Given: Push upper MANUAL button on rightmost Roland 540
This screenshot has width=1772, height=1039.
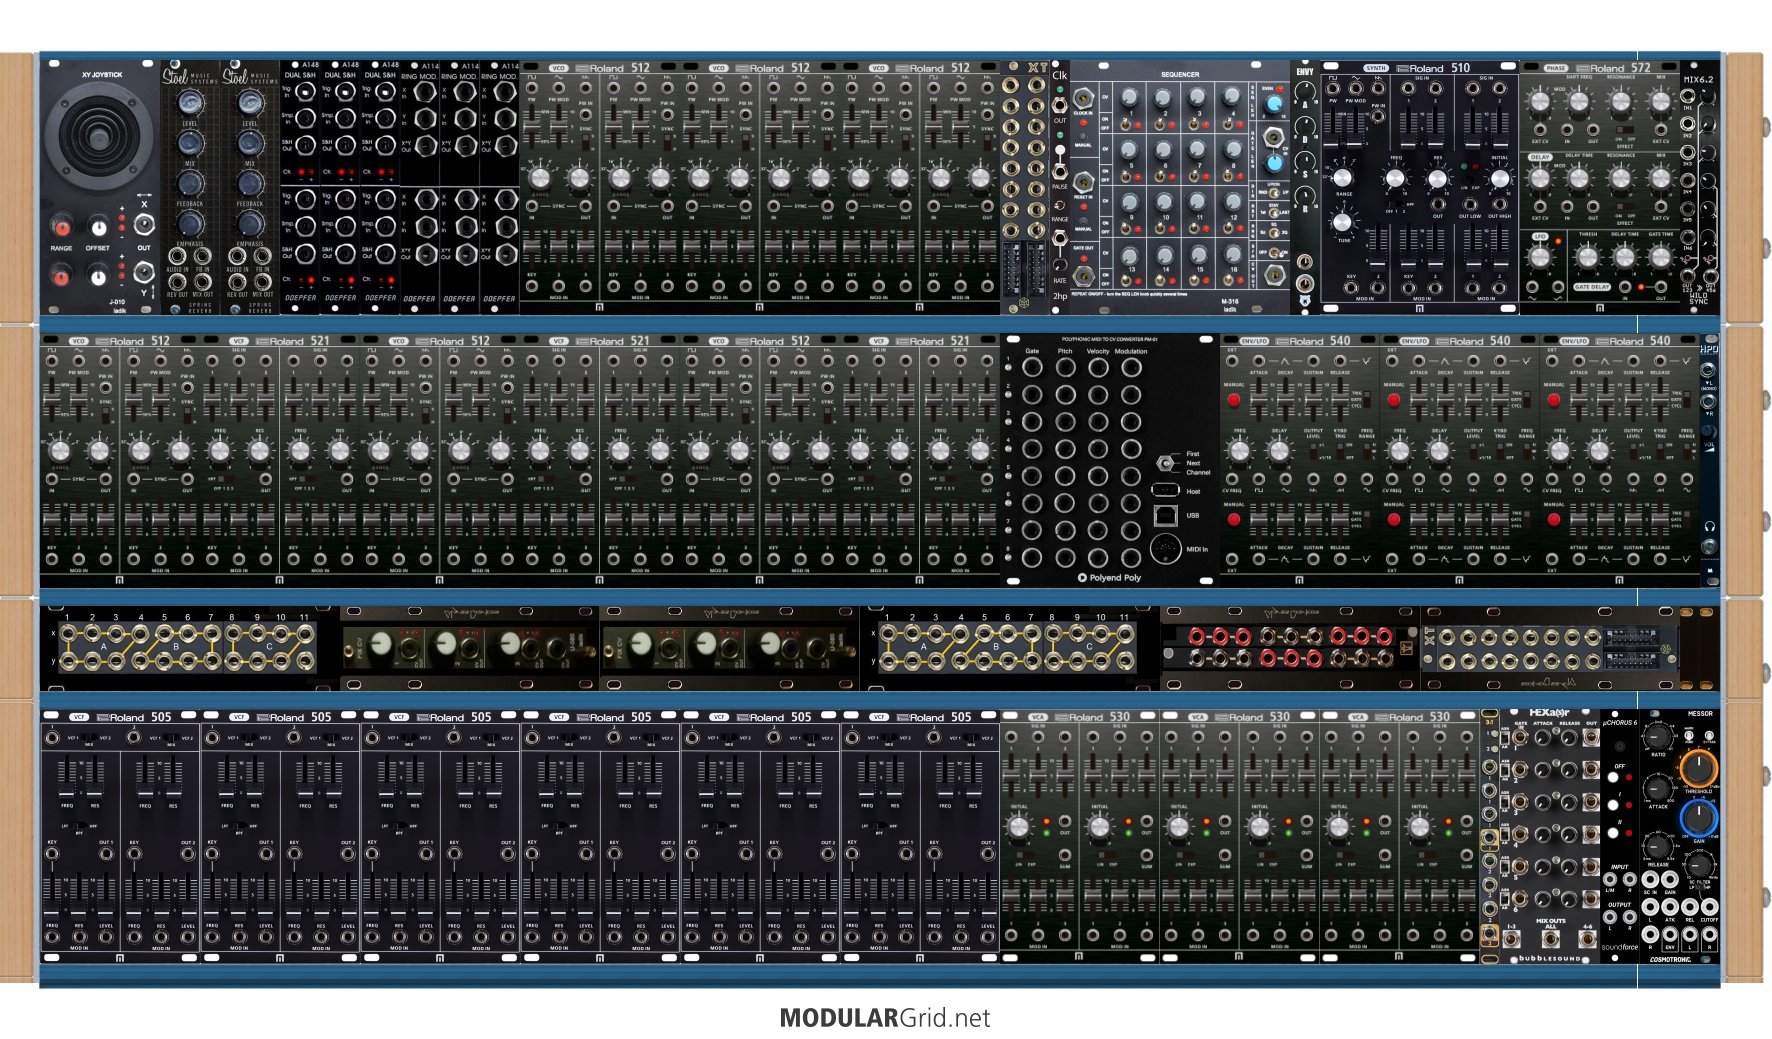Looking at the screenshot, I should (x=1553, y=399).
